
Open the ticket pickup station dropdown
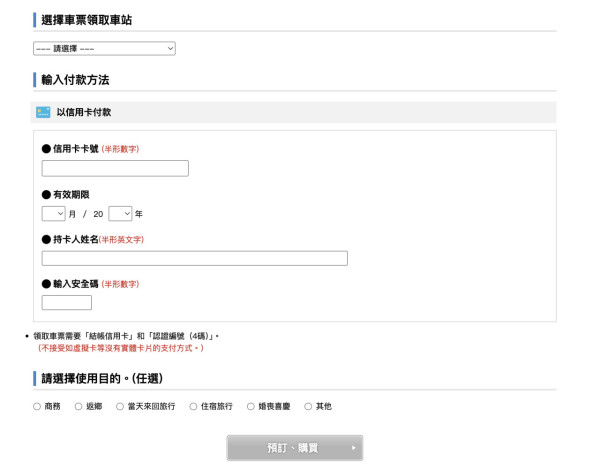click(x=104, y=48)
